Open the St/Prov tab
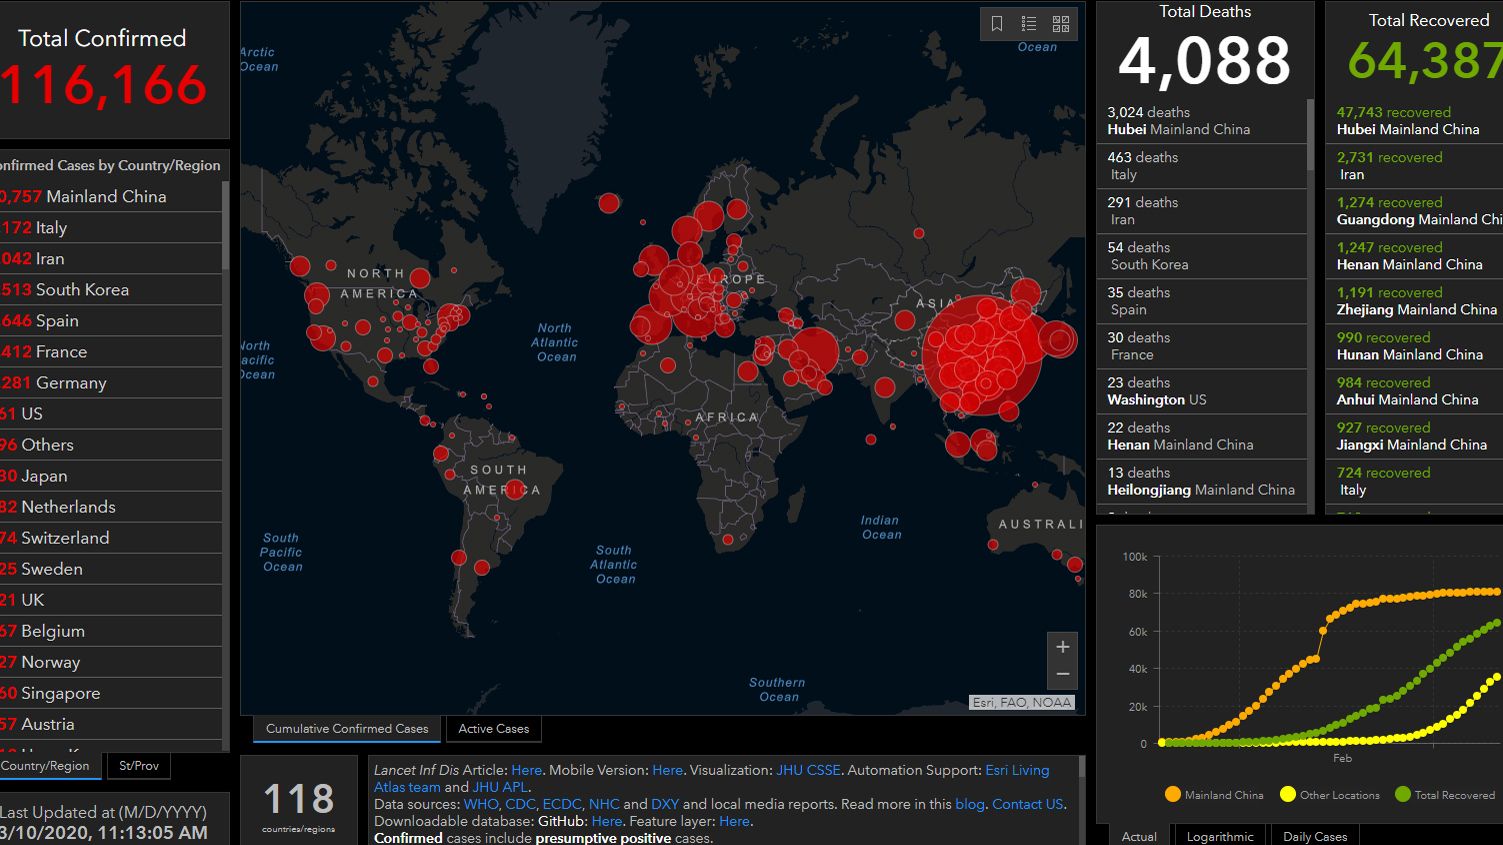 pos(138,765)
